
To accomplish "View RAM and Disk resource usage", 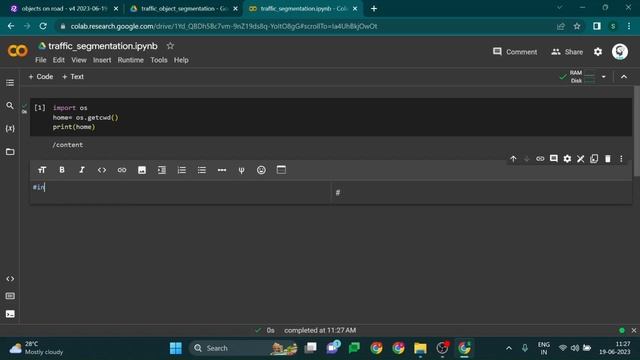I will click(582, 77).
